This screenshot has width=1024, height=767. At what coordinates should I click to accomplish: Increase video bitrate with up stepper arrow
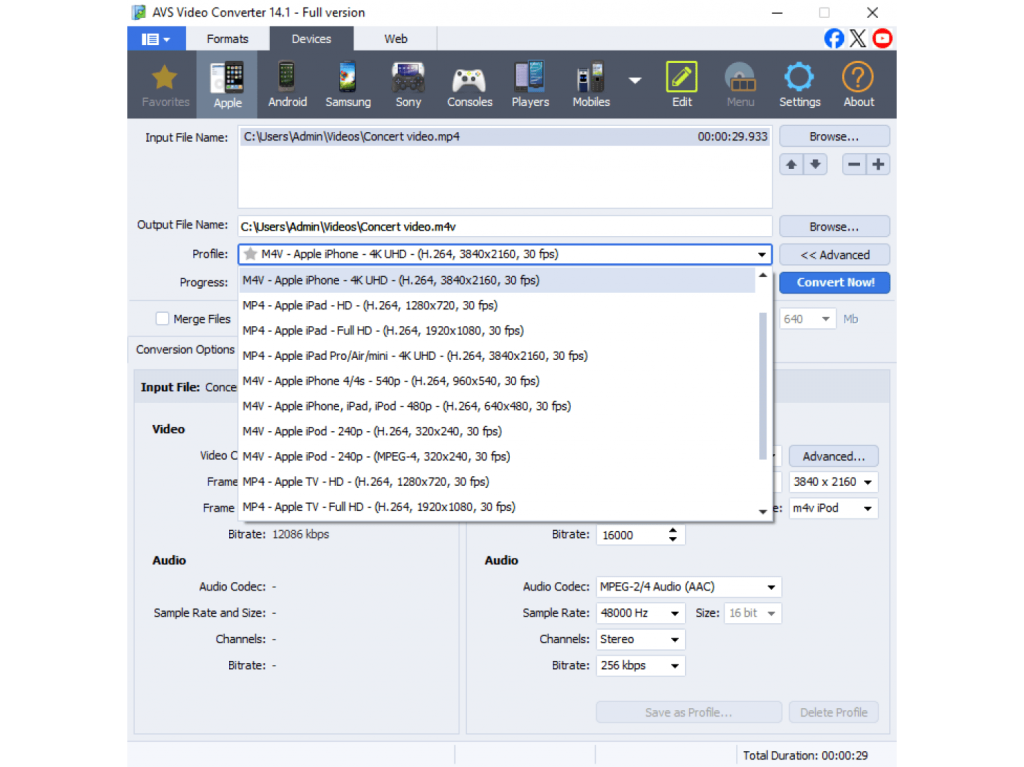point(673,530)
